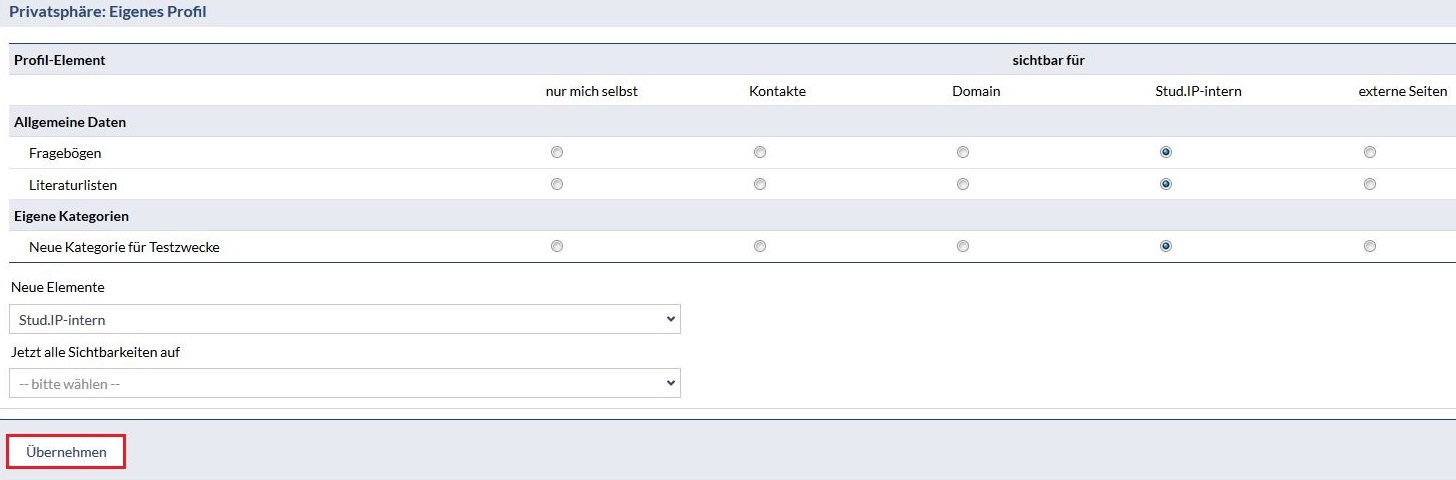Set Fragebögen visibility to Kontakte
This screenshot has width=1456, height=480.
click(x=760, y=153)
